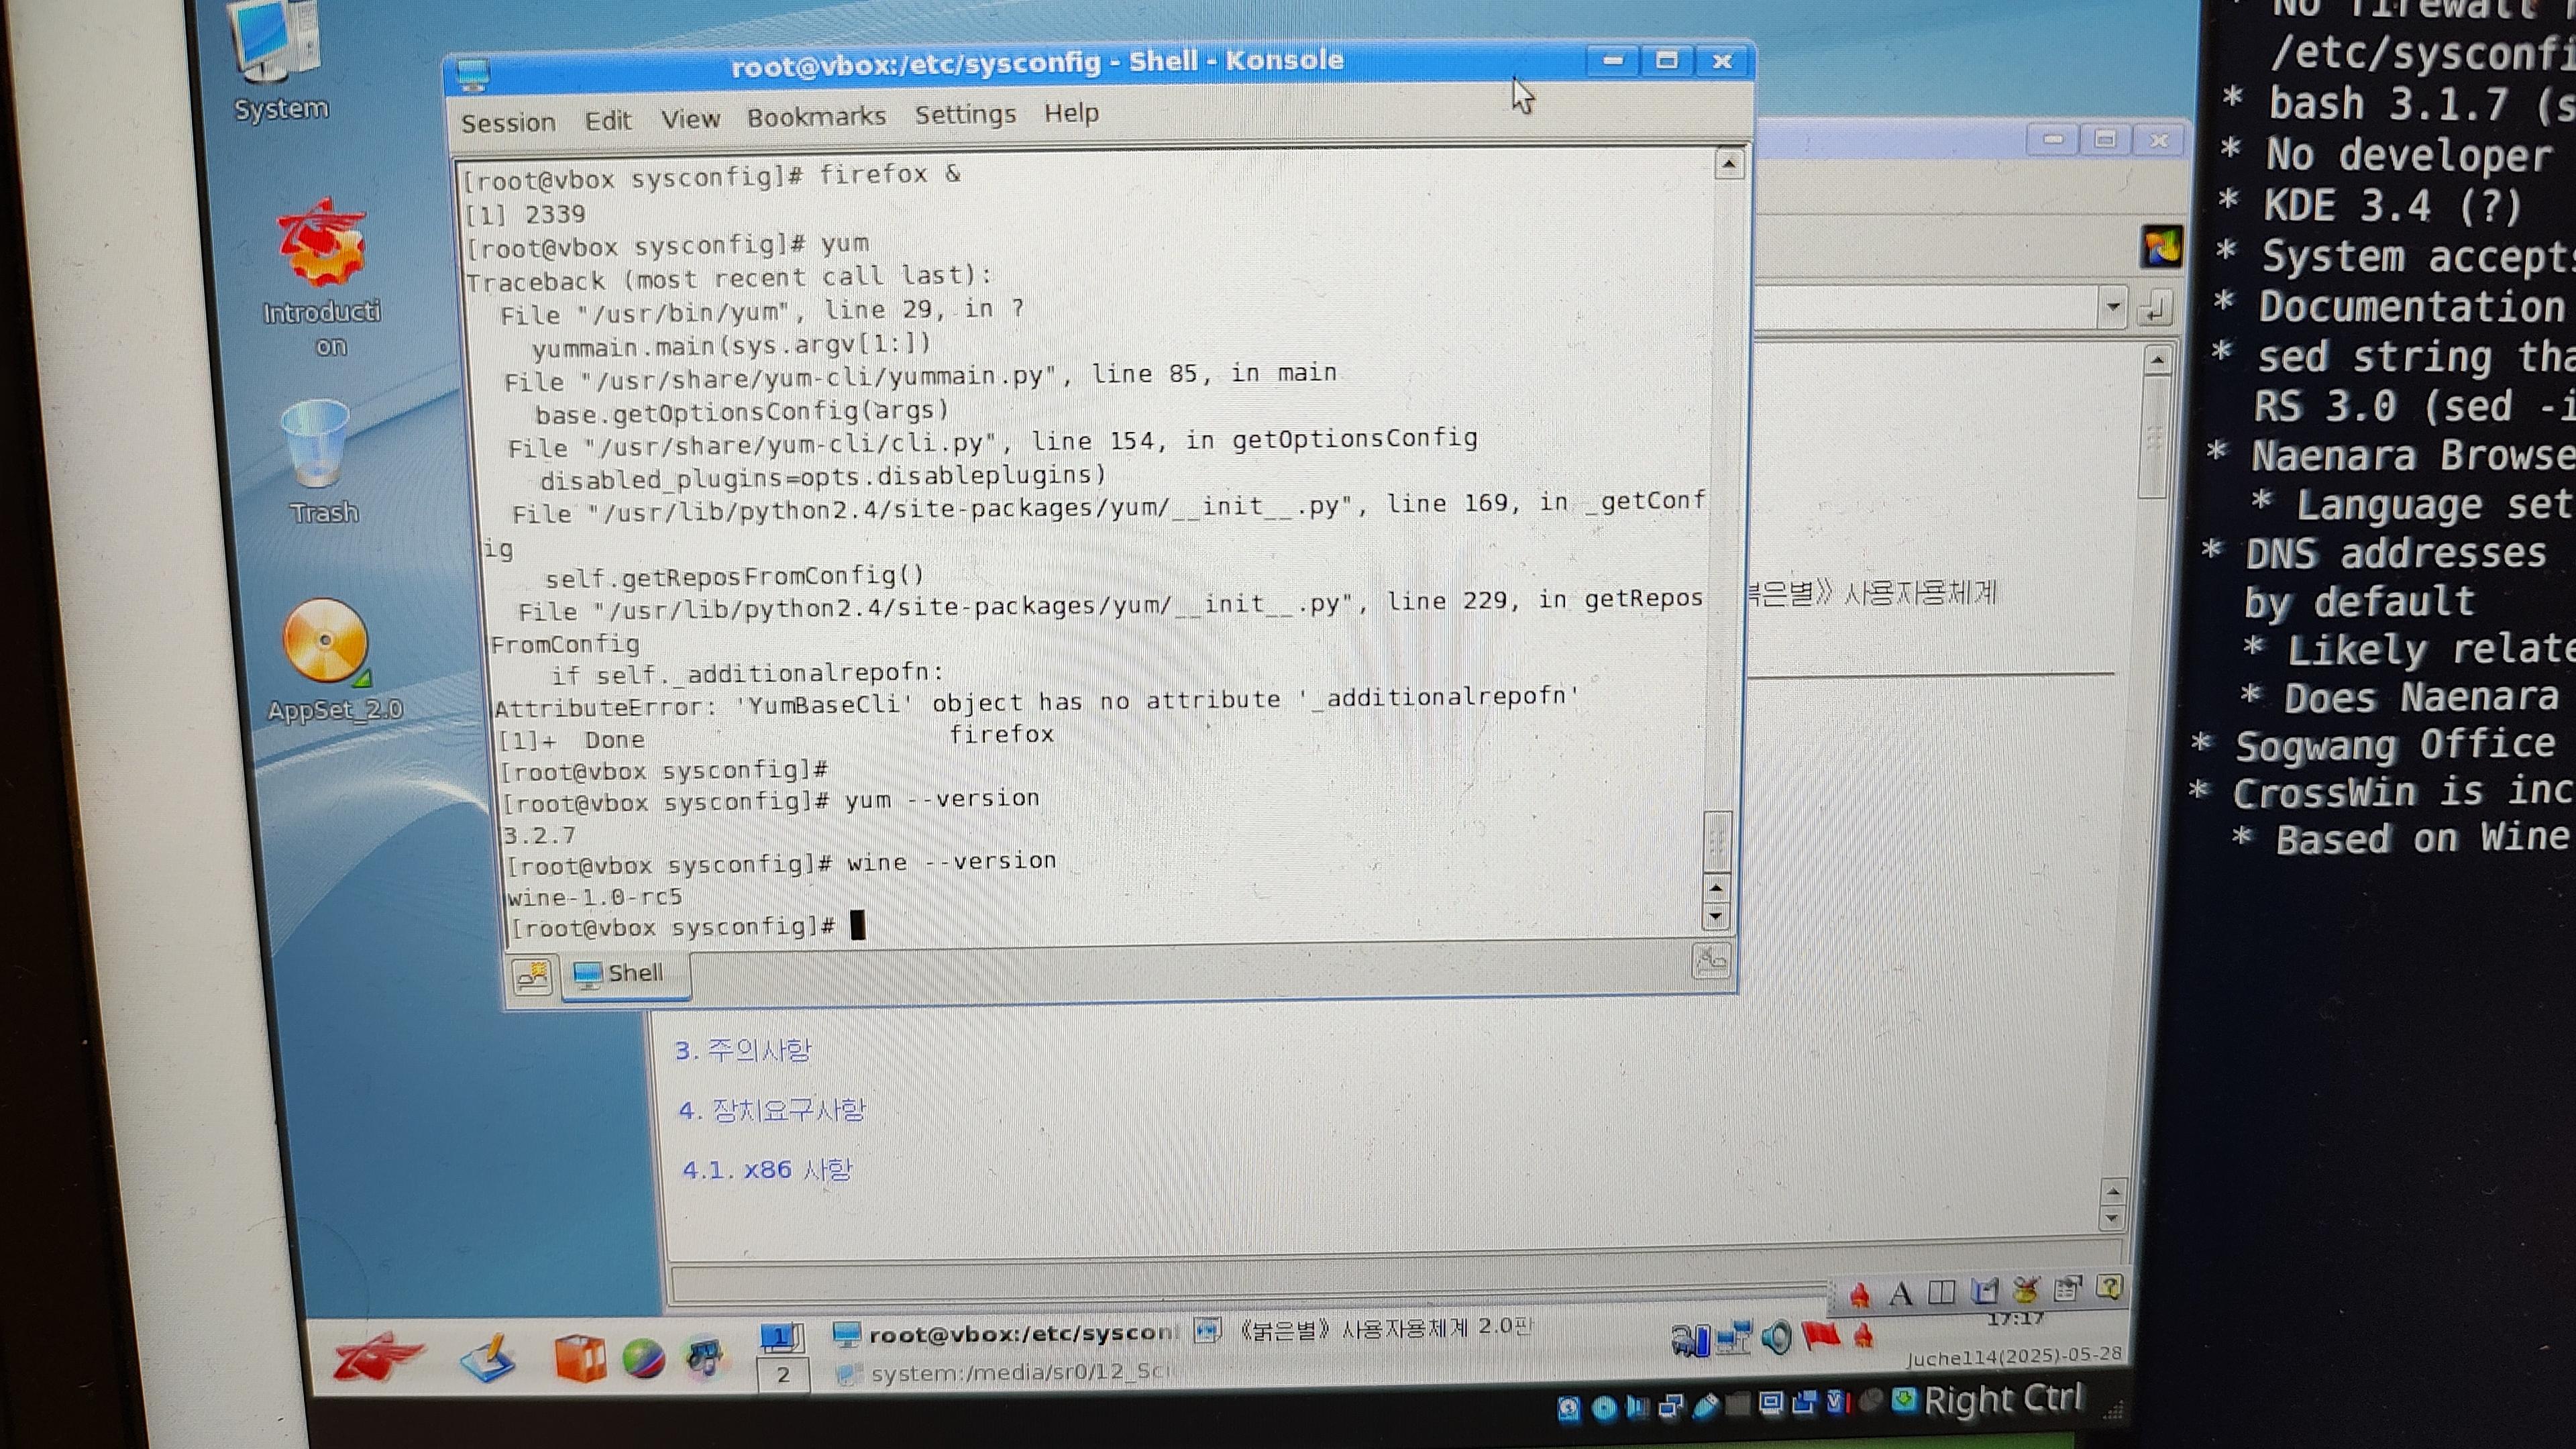Open the Edit menu in Konsole
This screenshot has height=1449, width=2576.
(x=607, y=121)
